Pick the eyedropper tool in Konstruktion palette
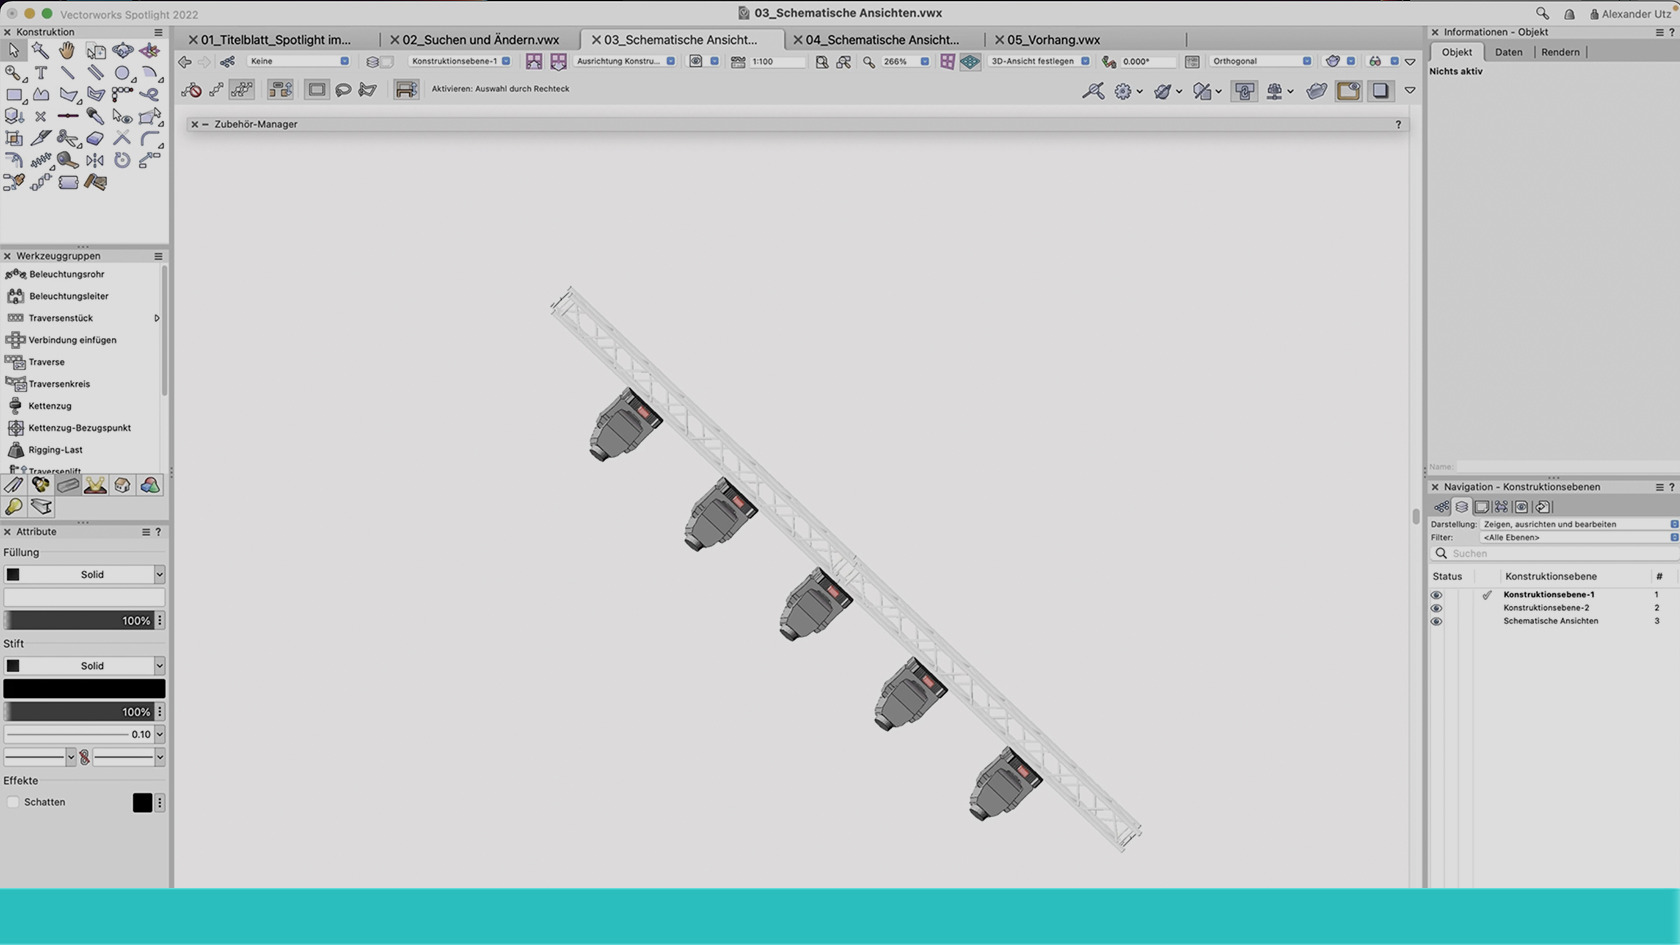1680x945 pixels. point(96,116)
